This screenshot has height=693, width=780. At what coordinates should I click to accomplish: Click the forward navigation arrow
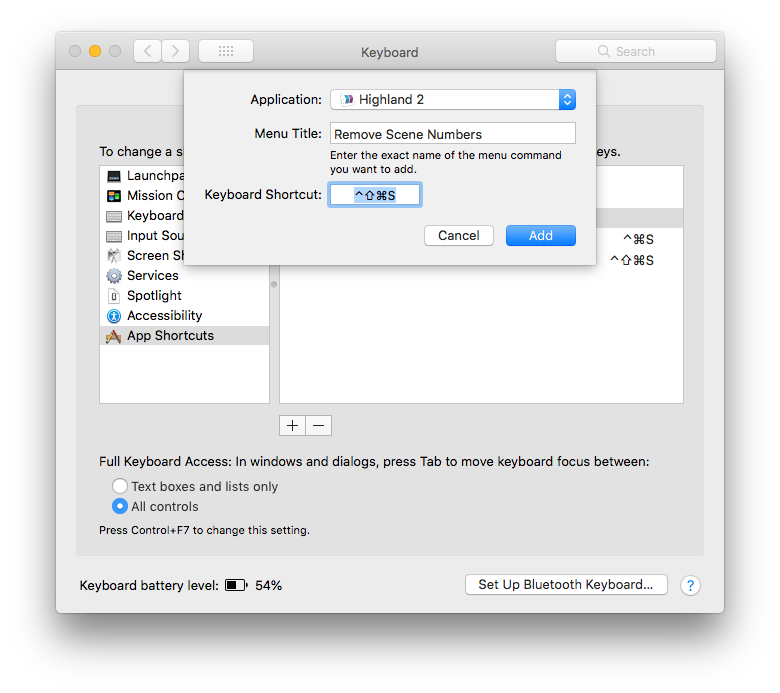(x=175, y=51)
